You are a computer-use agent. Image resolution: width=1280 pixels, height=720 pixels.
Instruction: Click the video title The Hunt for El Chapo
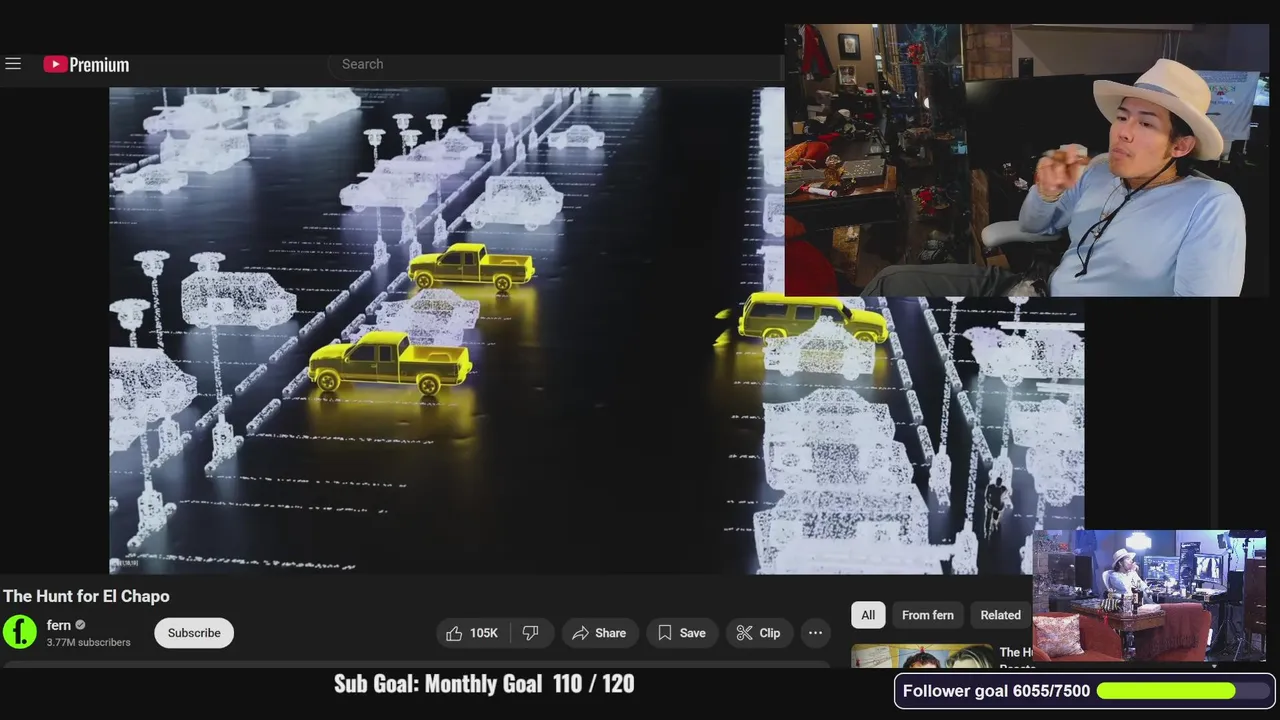click(86, 596)
